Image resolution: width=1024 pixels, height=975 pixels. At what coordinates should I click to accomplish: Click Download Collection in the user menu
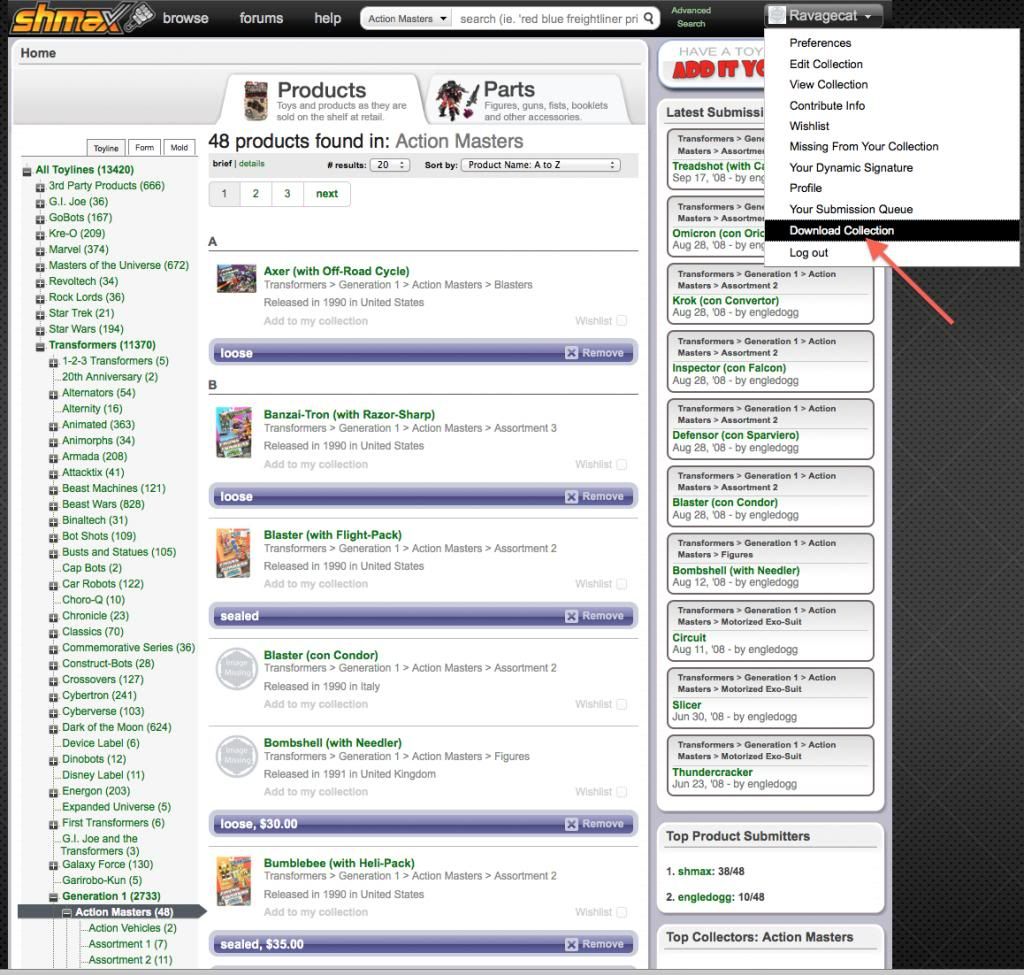point(891,231)
